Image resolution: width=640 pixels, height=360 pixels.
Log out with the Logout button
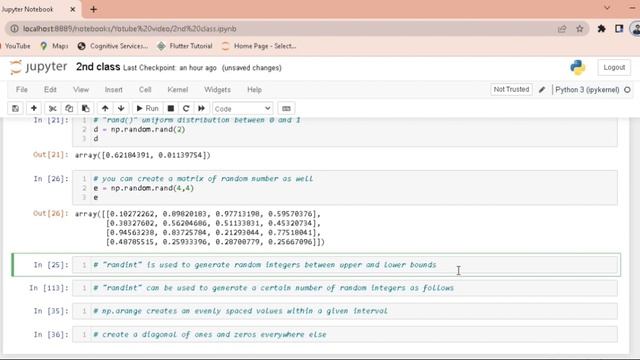614,67
